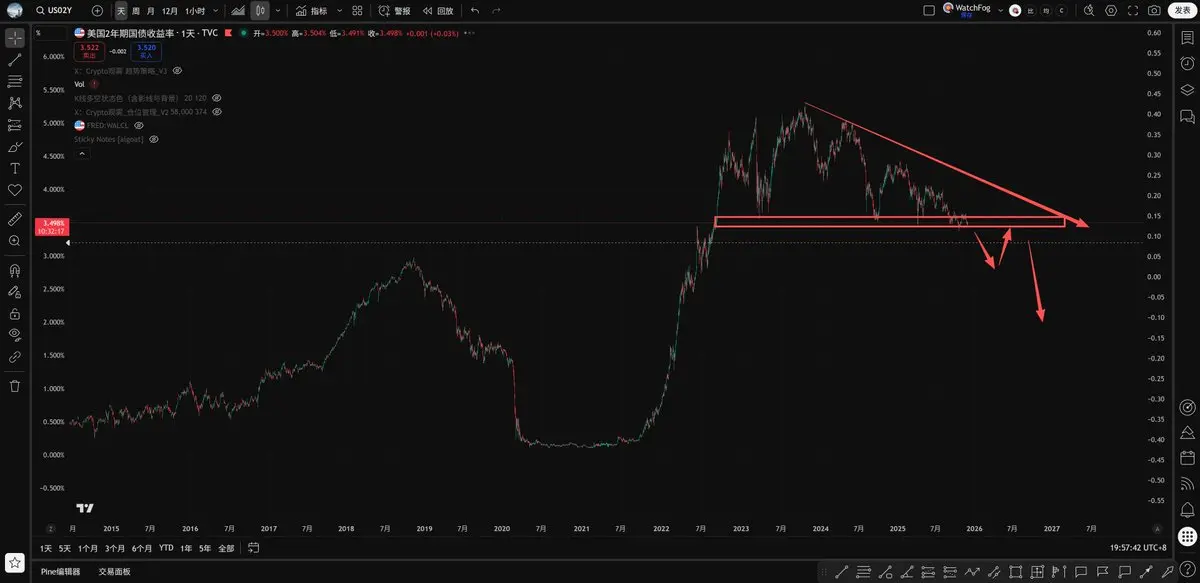Open the forecasting and measurement tools
1200x583 pixels.
(x=15, y=125)
